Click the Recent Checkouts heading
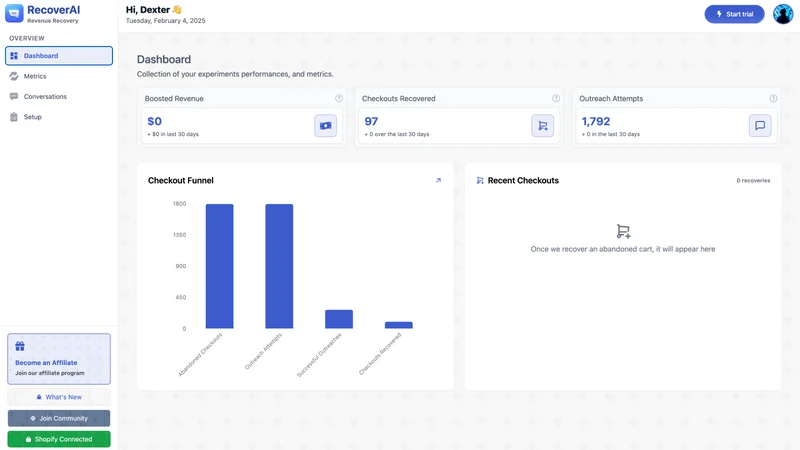Image resolution: width=800 pixels, height=450 pixels. pos(523,180)
